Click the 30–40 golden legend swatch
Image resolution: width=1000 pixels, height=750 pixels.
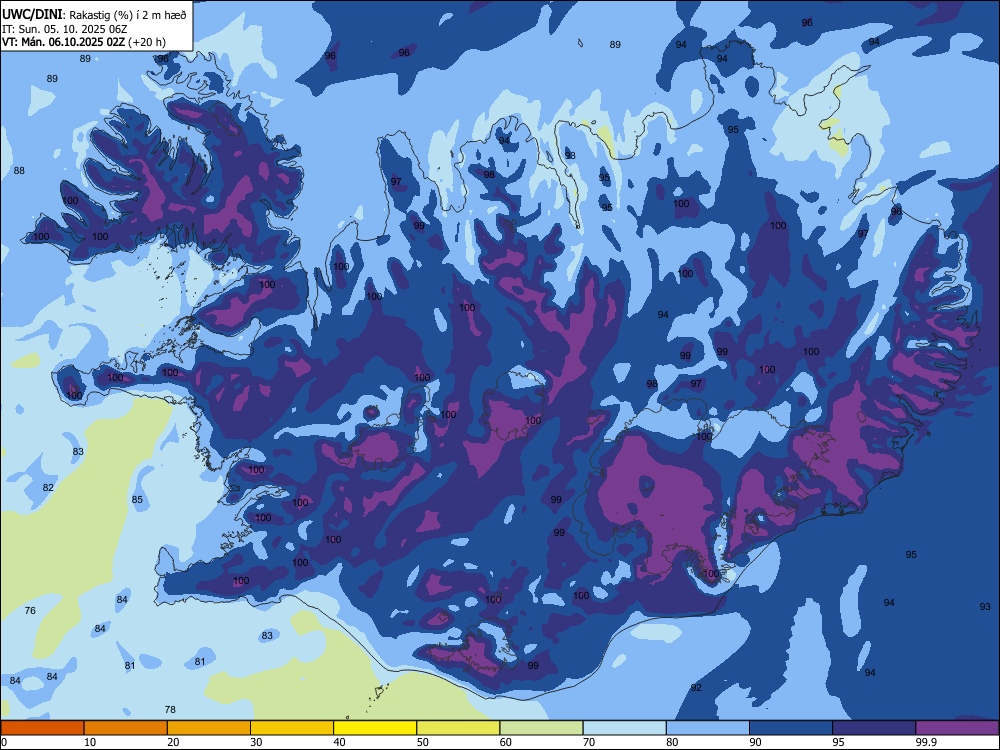[x=292, y=728]
